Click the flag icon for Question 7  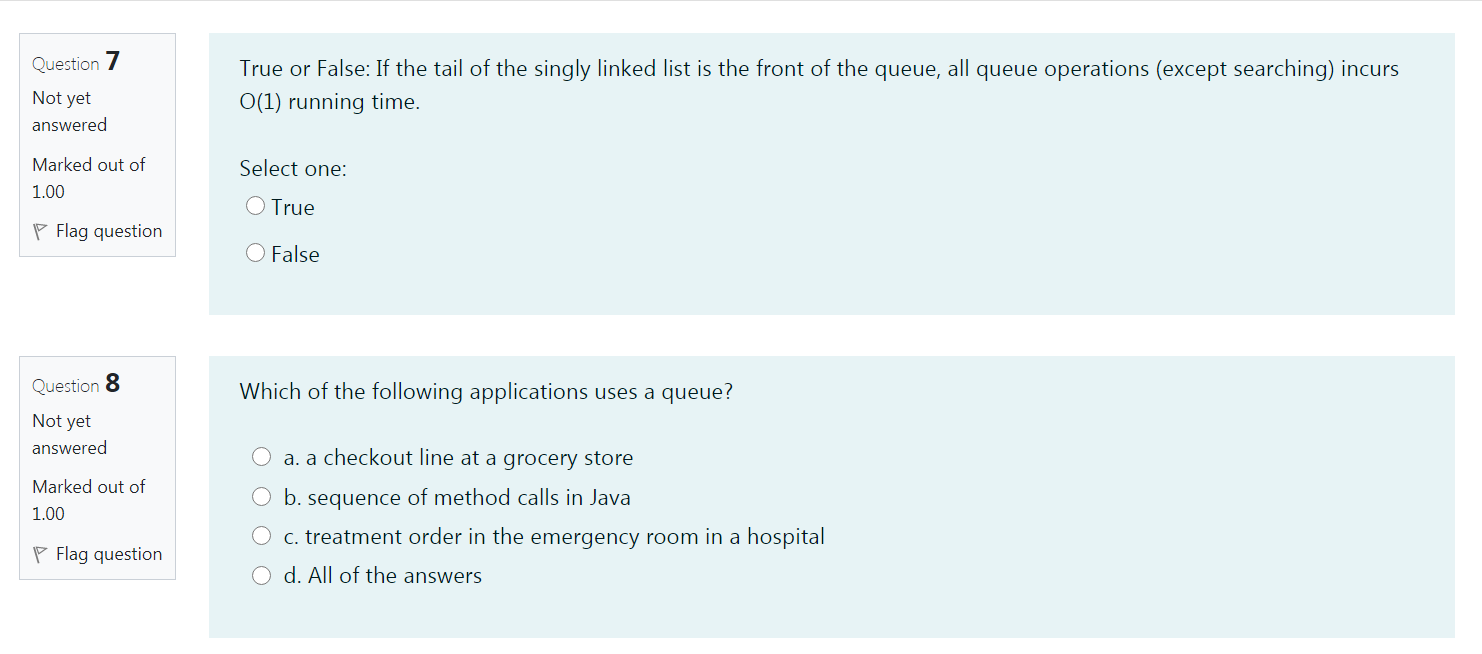pos(40,232)
